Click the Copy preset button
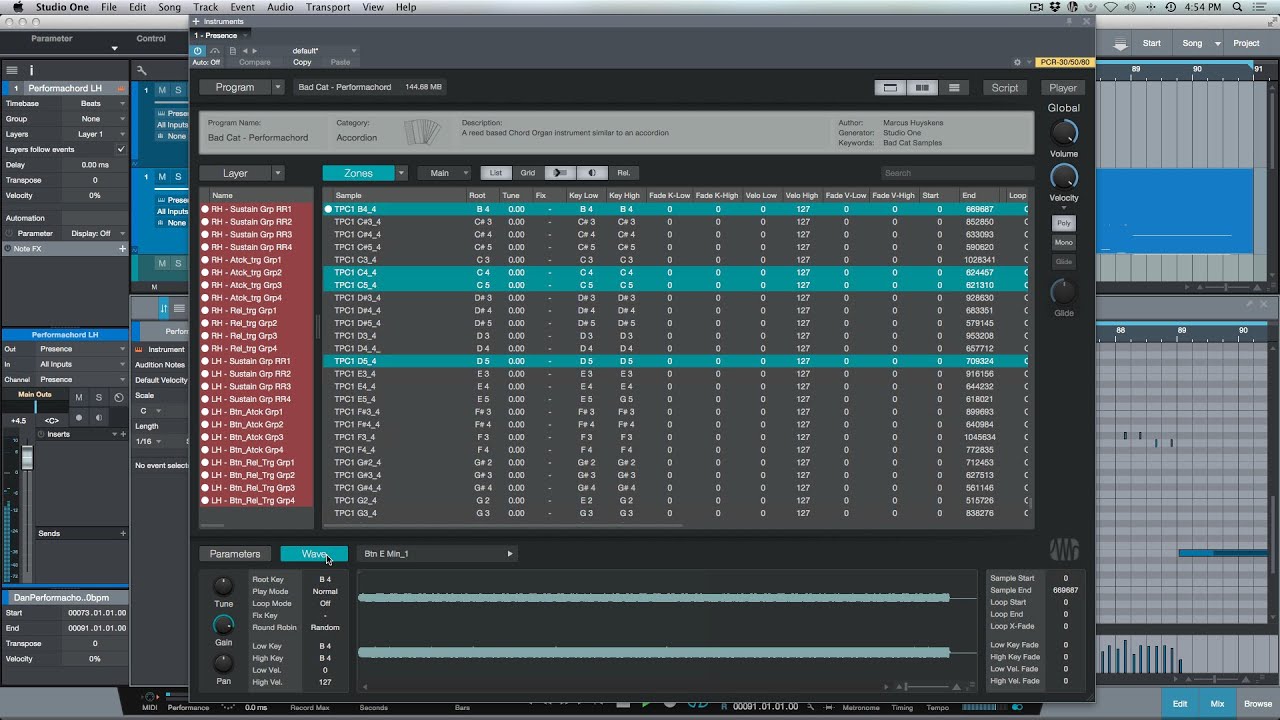Screen dimensions: 1280x720 [302, 62]
